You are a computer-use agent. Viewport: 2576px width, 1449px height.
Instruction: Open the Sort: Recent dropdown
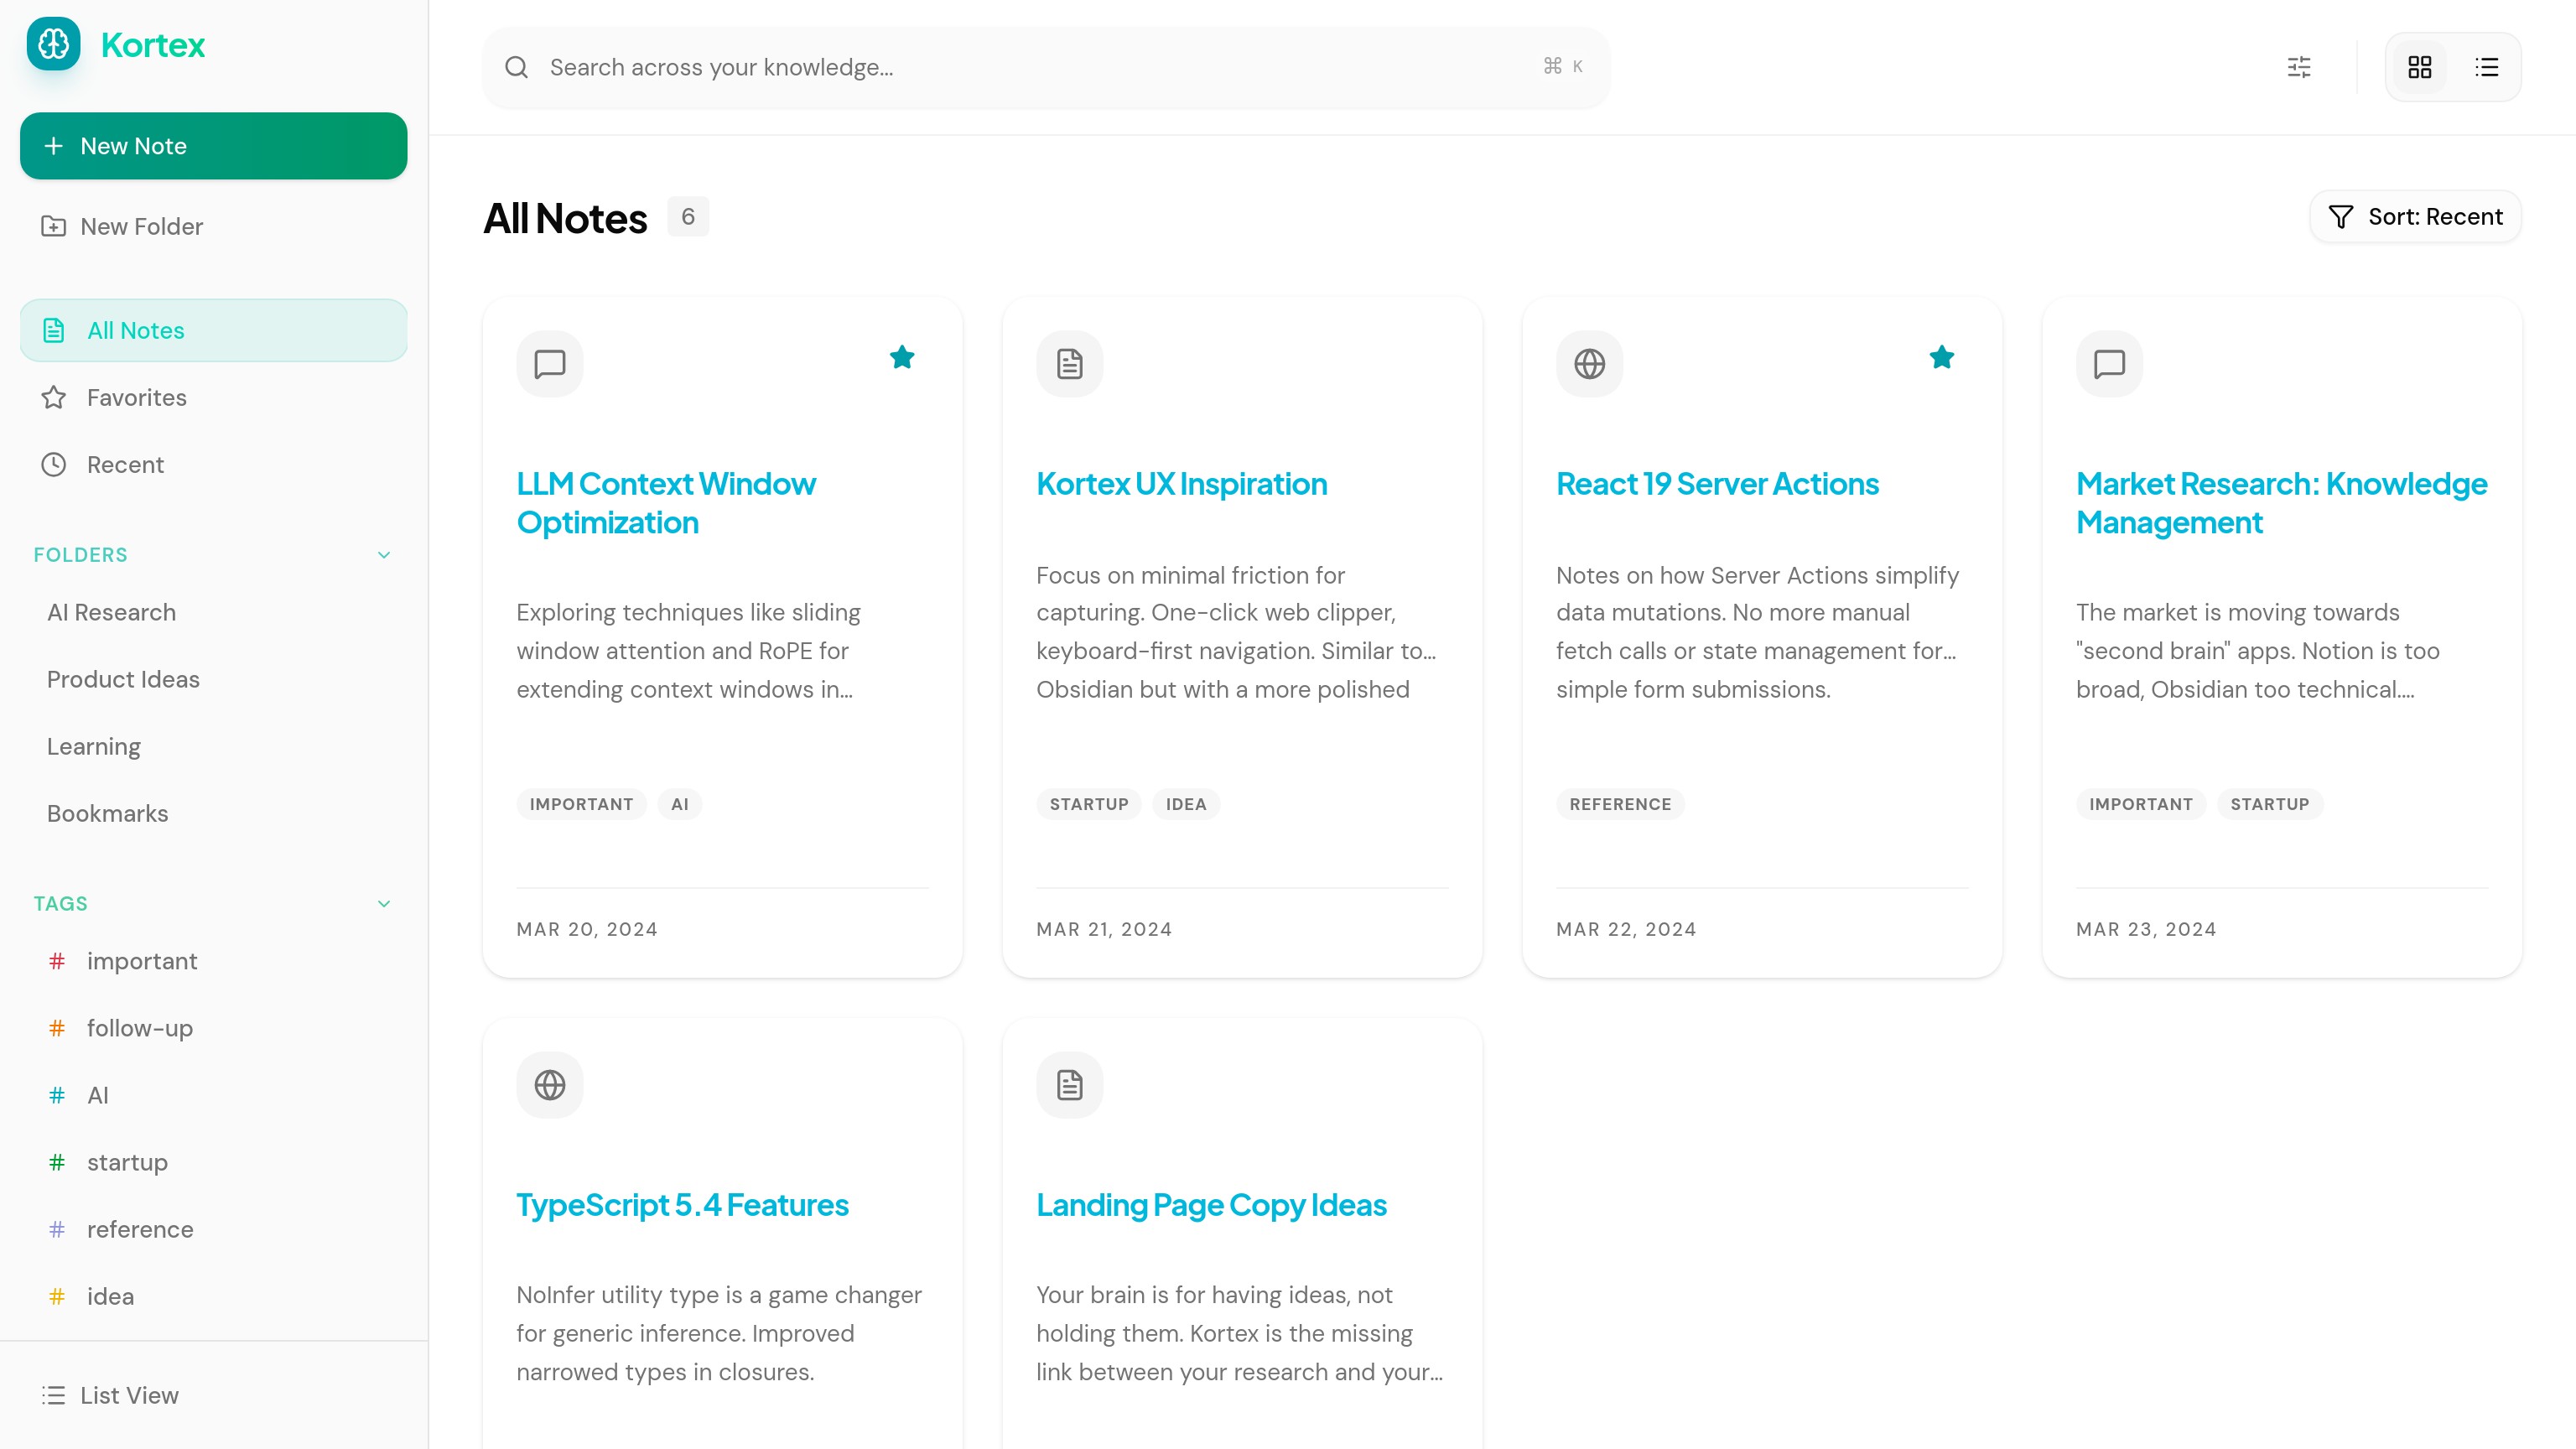[2415, 217]
